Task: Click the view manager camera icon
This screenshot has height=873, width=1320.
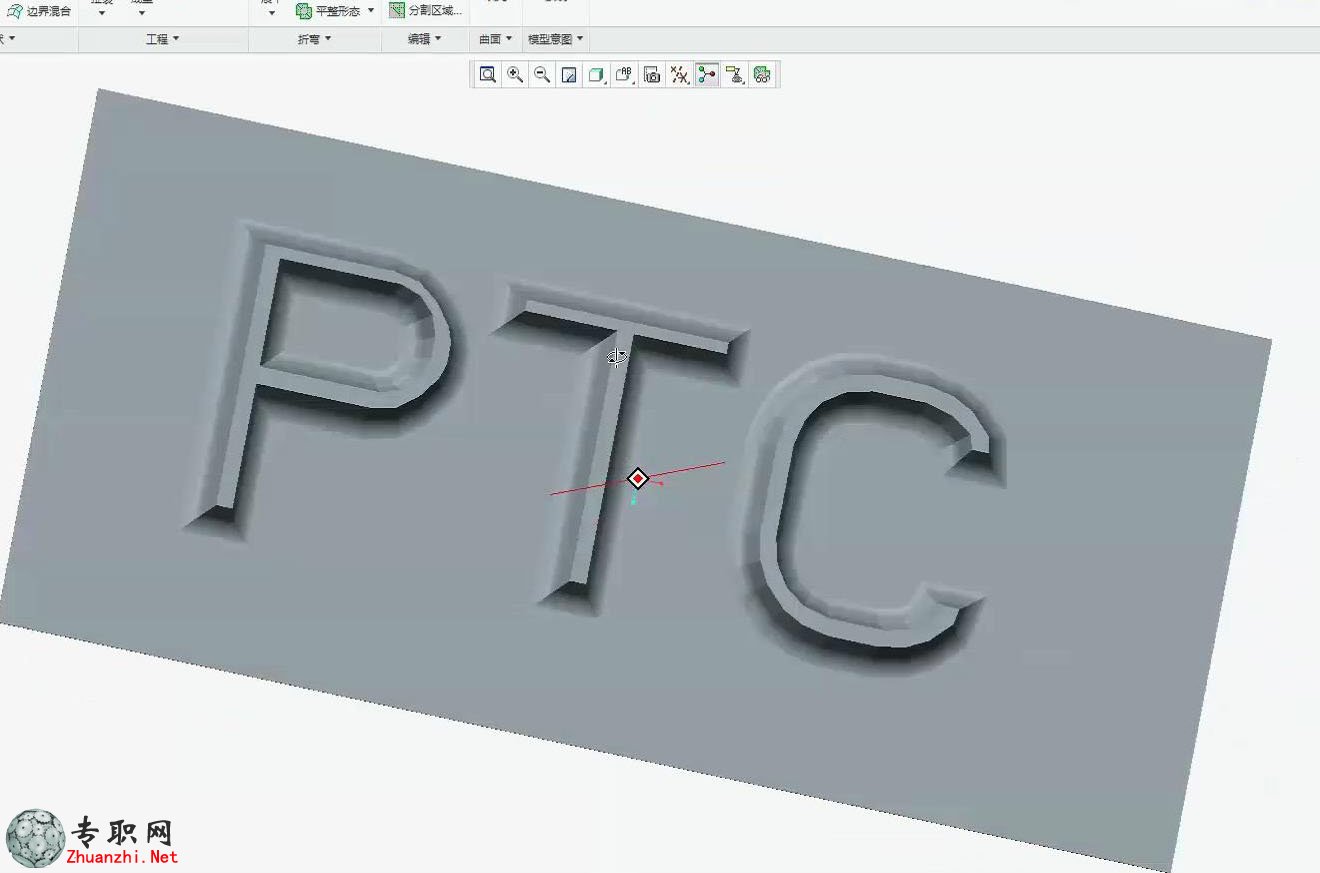Action: (x=652, y=75)
